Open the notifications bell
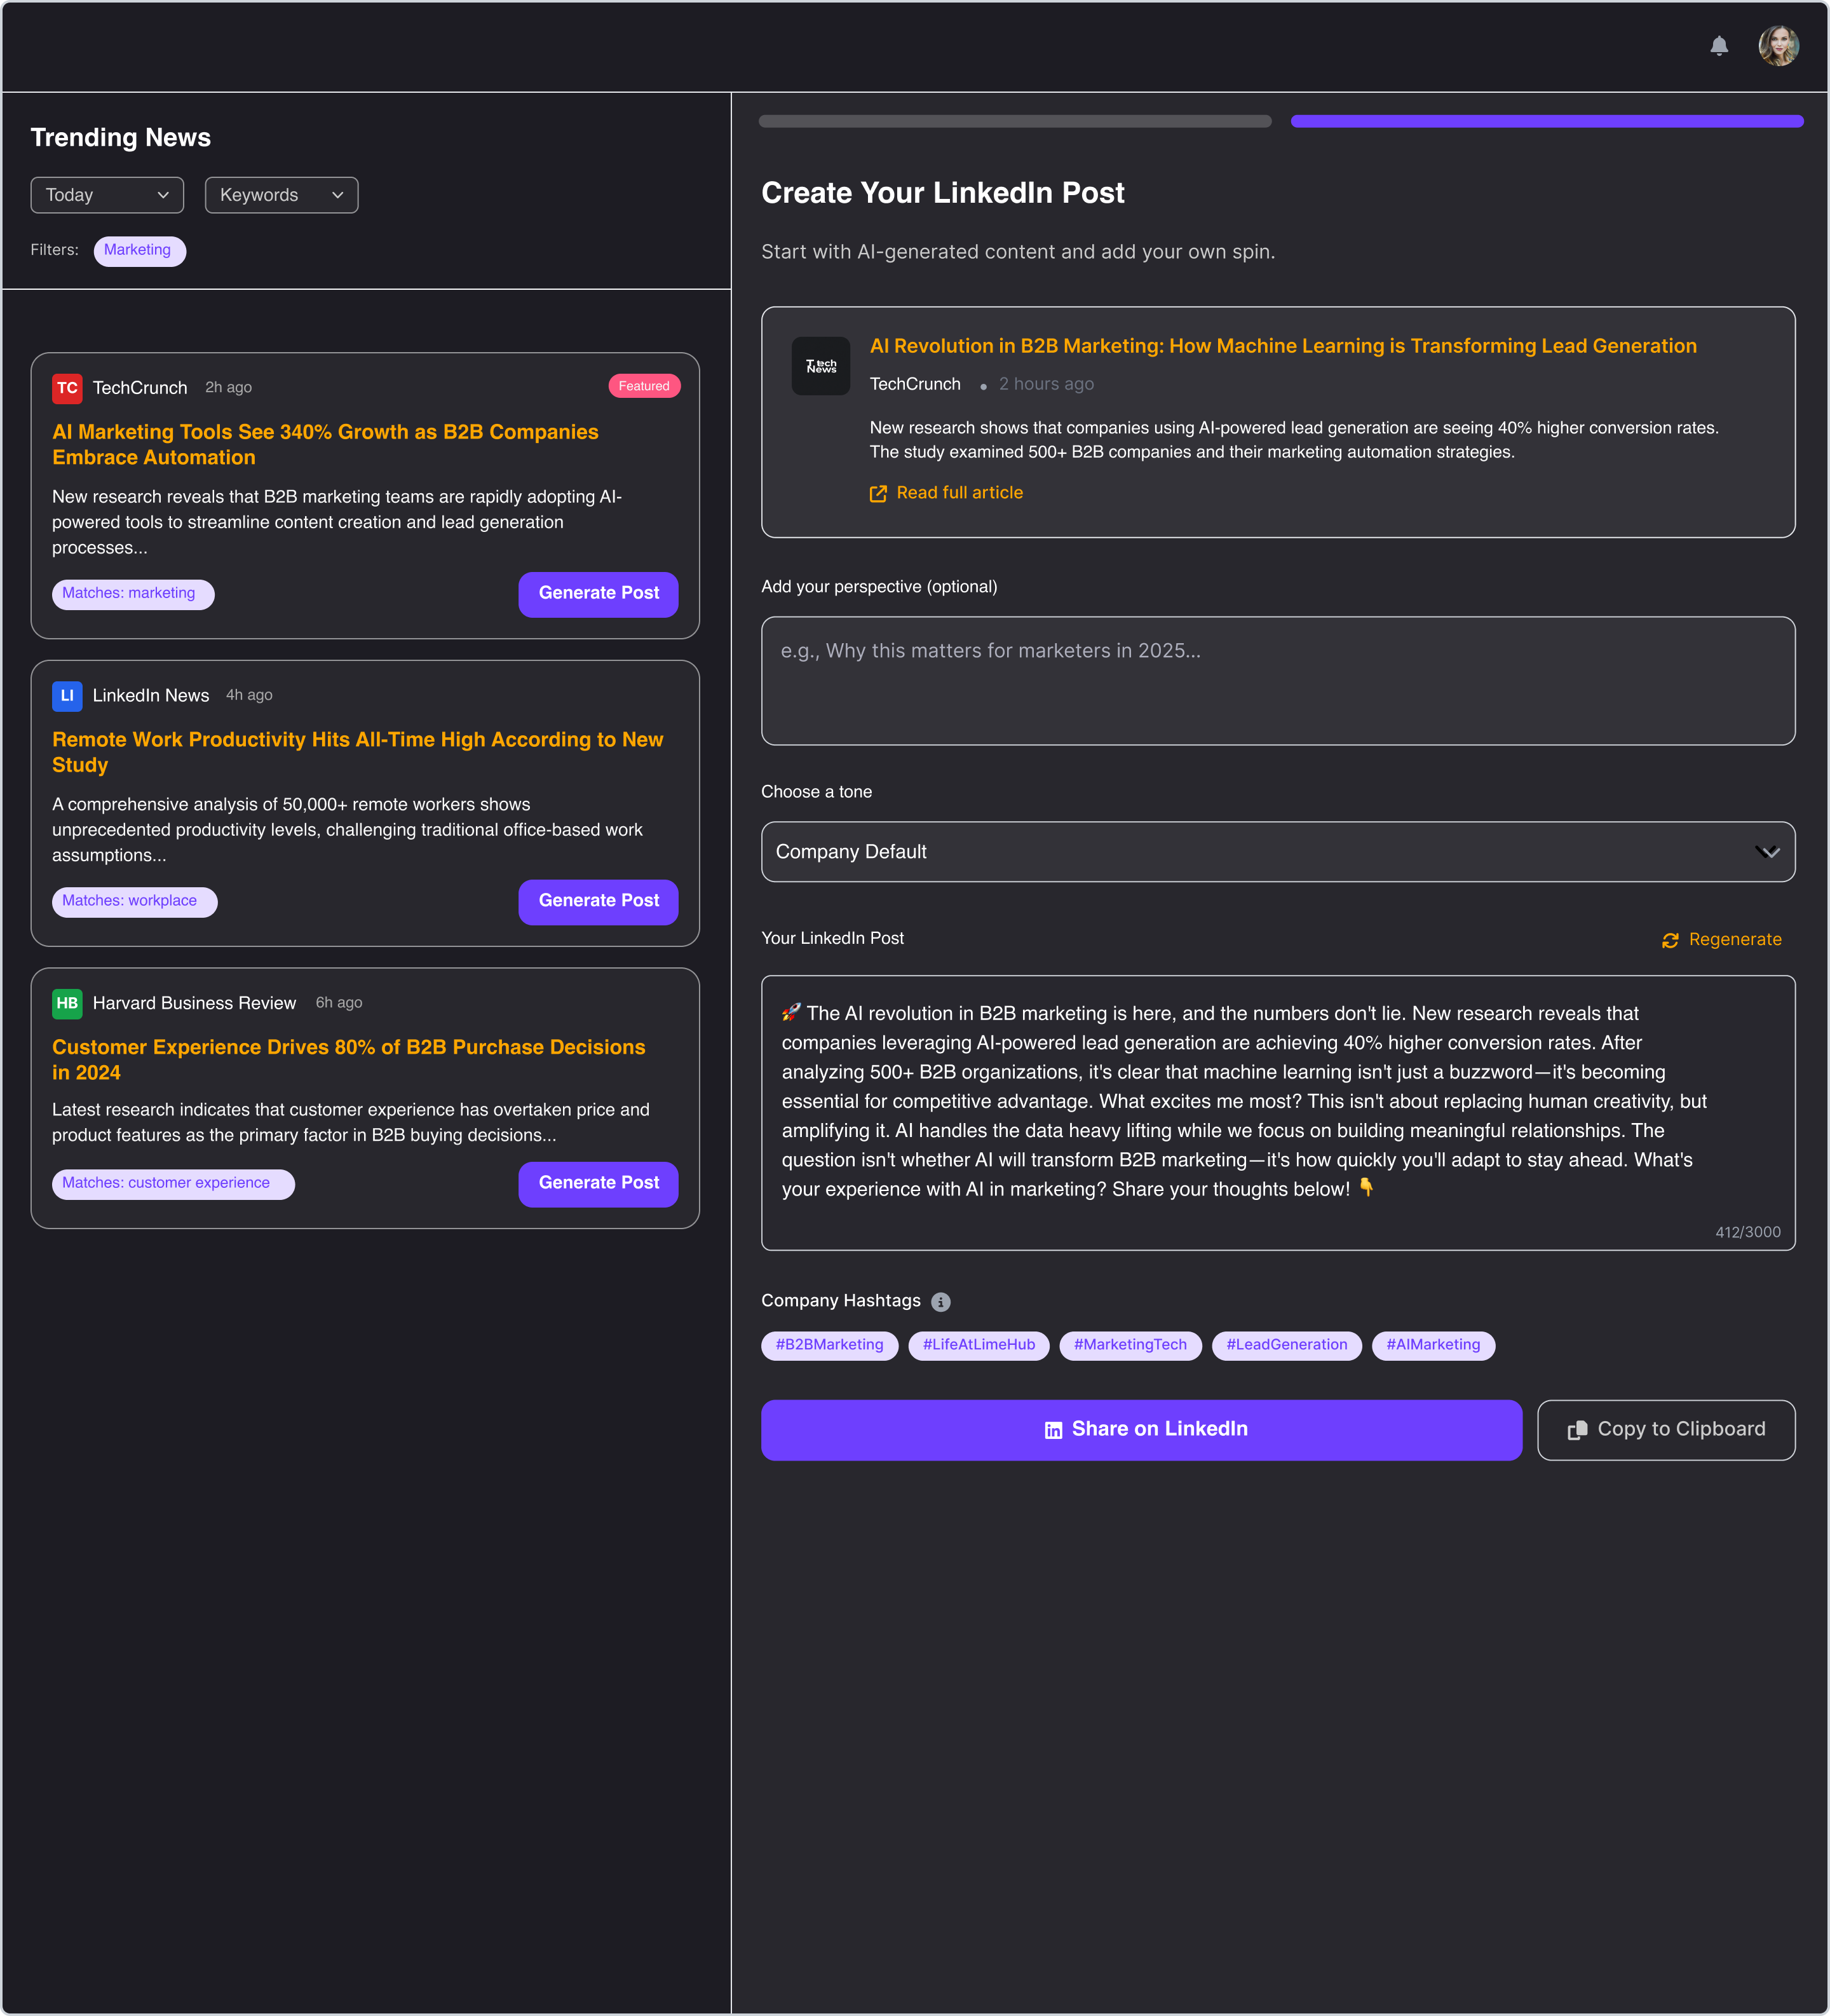The height and width of the screenshot is (2016, 1830). (x=1719, y=46)
